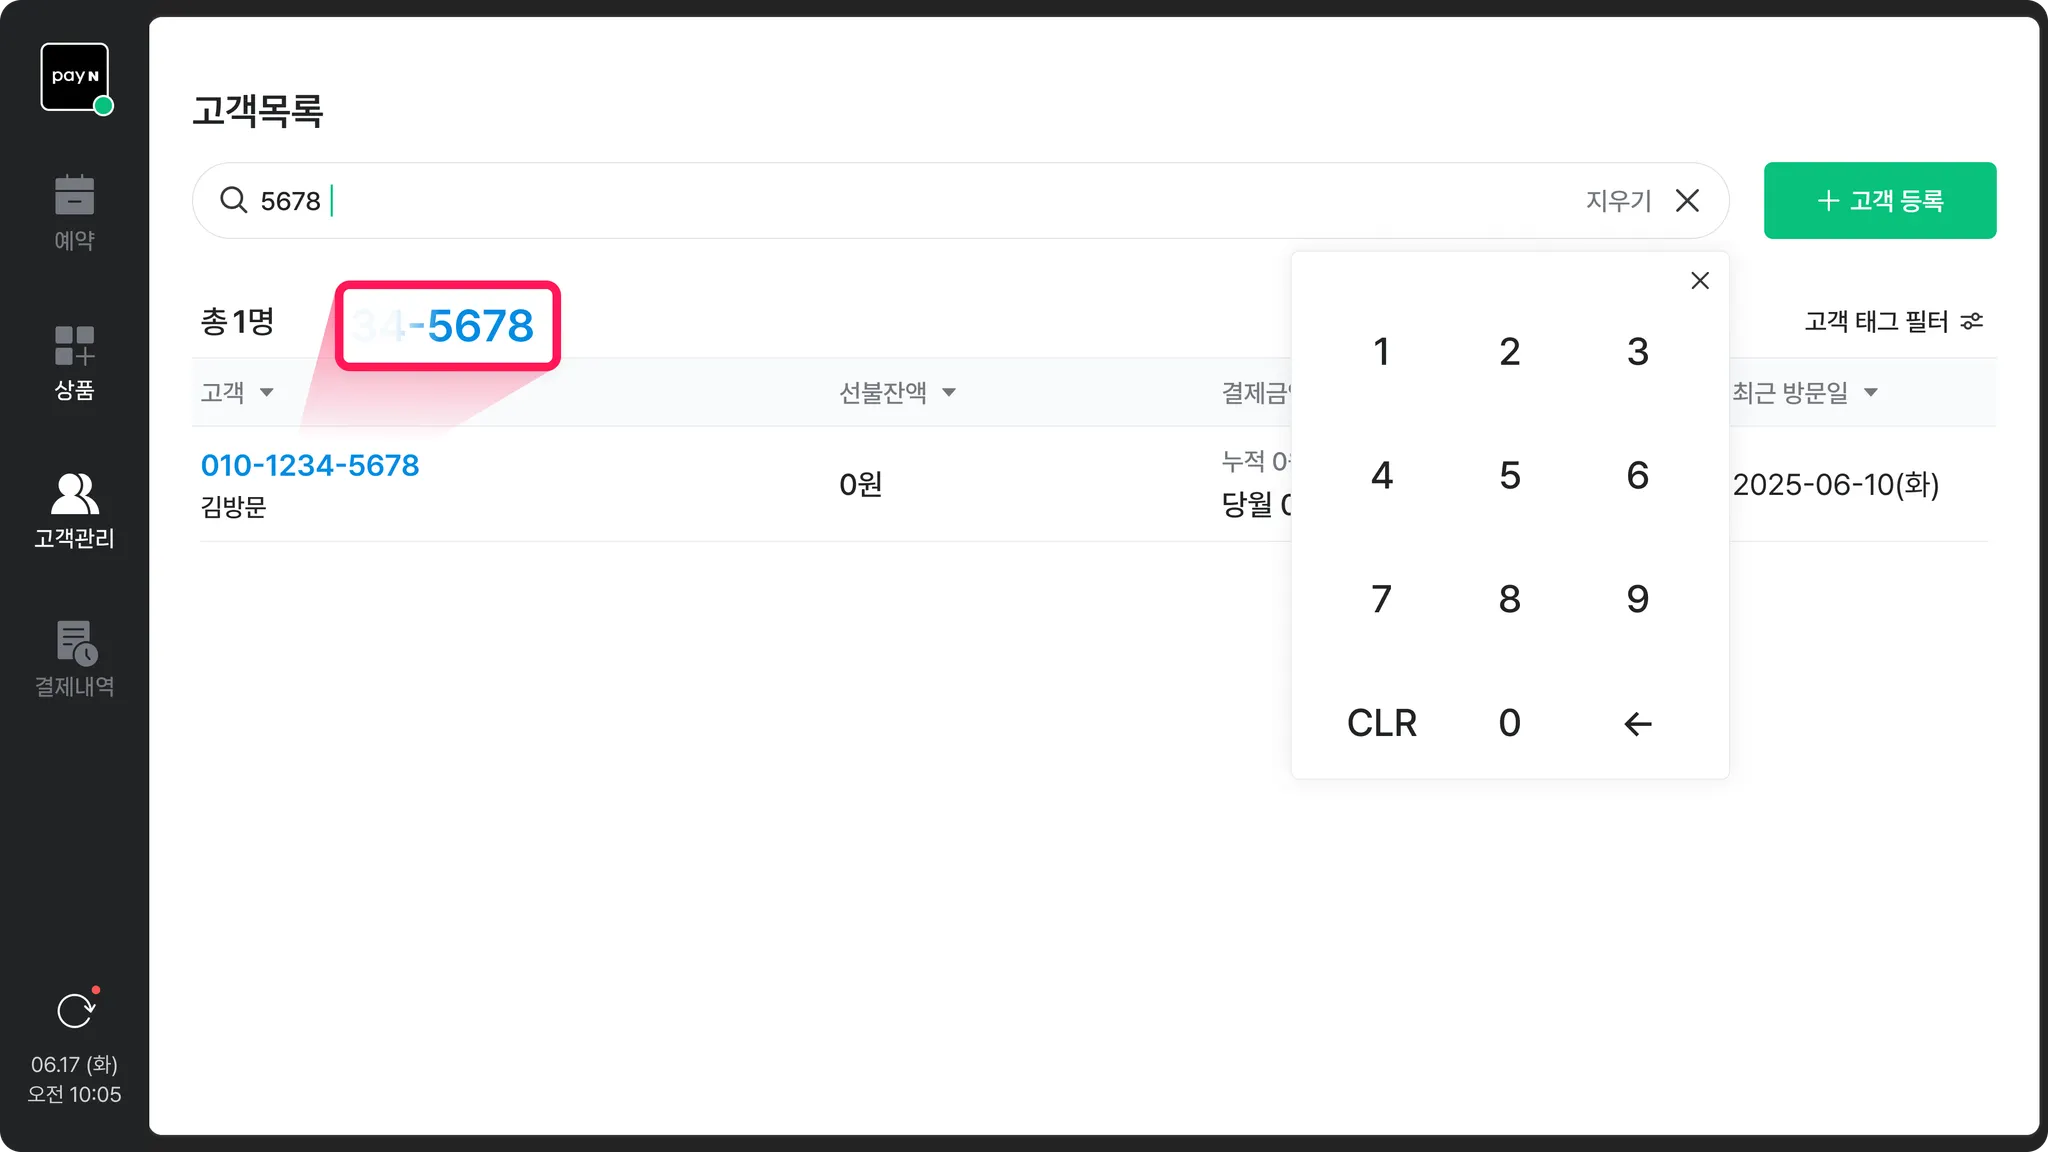Expand the 최근 방문일 sort dropdown
The width and height of the screenshot is (2048, 1152).
click(x=1871, y=393)
